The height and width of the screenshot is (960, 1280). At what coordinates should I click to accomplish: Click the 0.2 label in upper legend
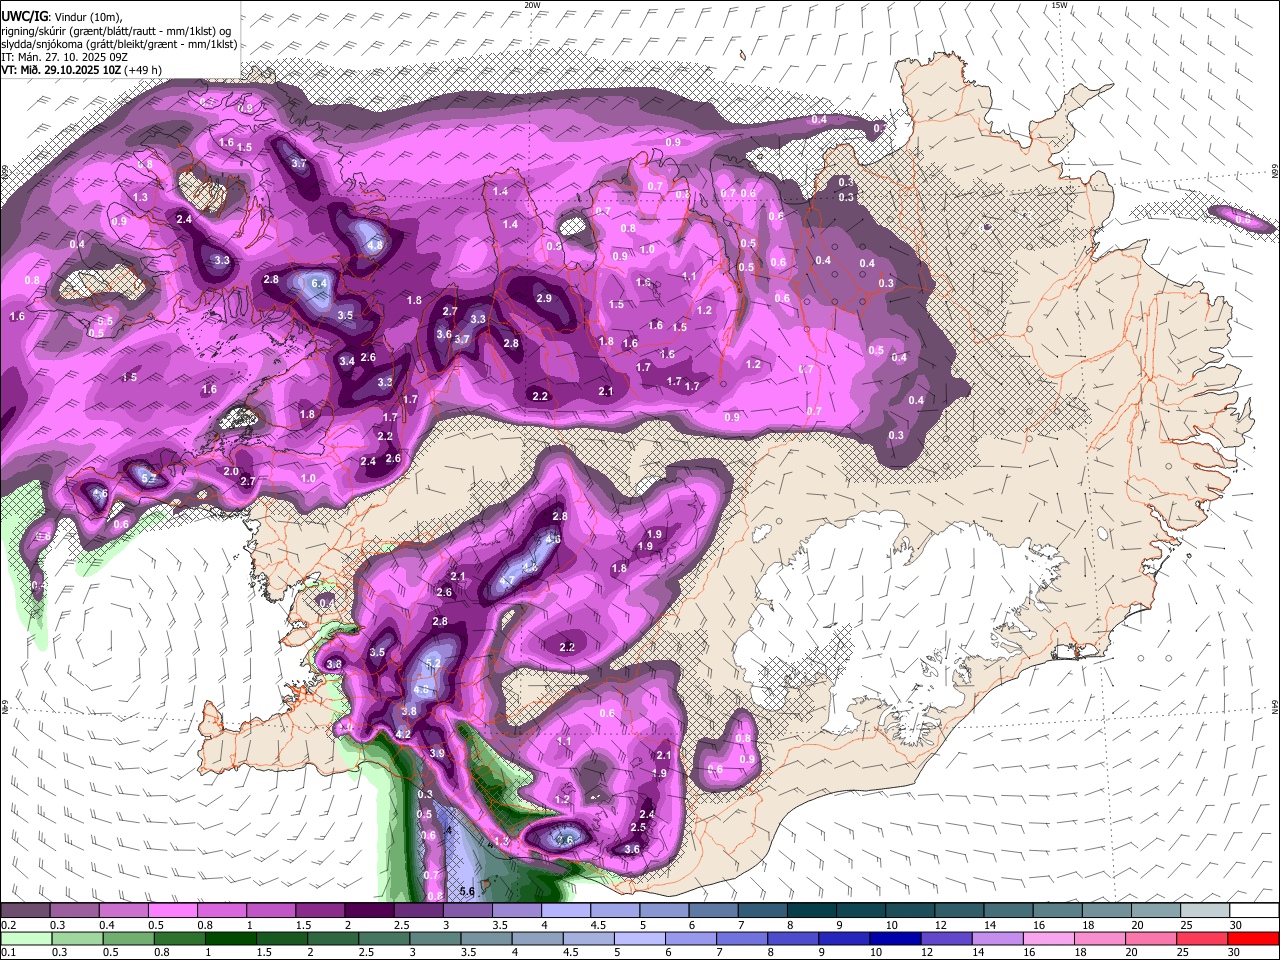(x=8, y=925)
